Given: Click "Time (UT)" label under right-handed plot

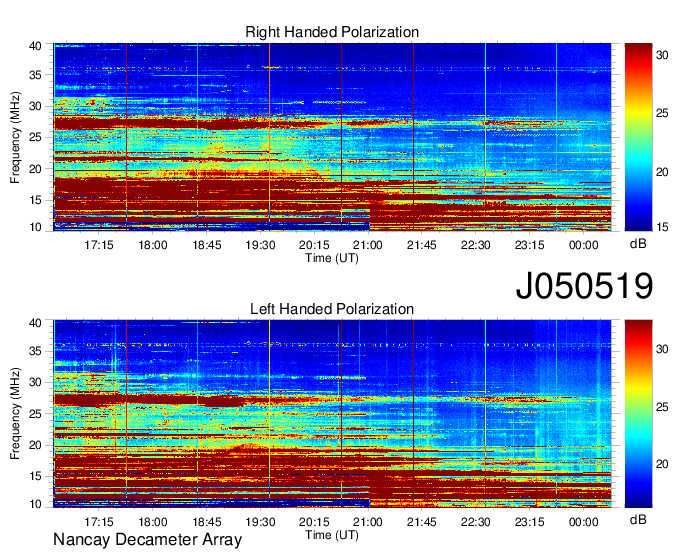Looking at the screenshot, I should (x=332, y=258).
